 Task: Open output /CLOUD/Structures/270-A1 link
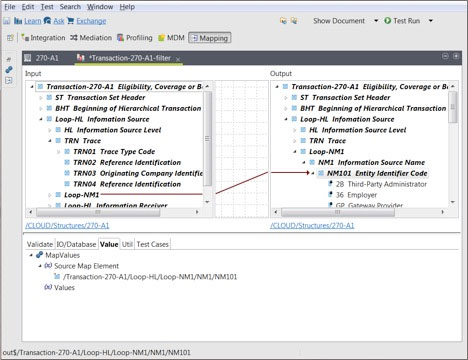(312, 226)
